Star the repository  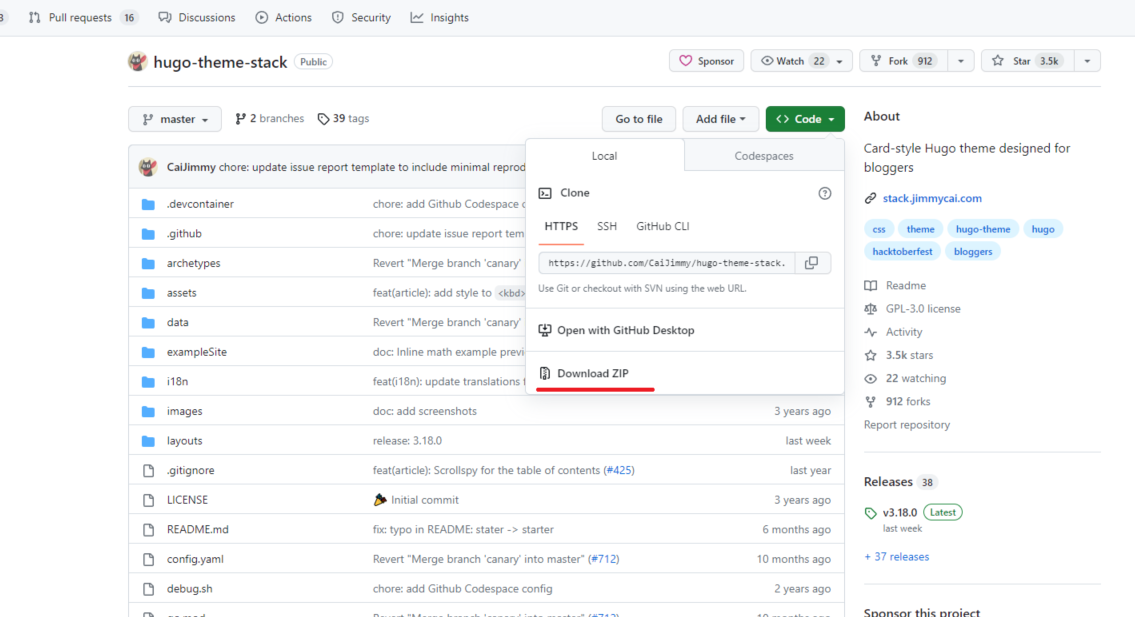pyautogui.click(x=1027, y=62)
